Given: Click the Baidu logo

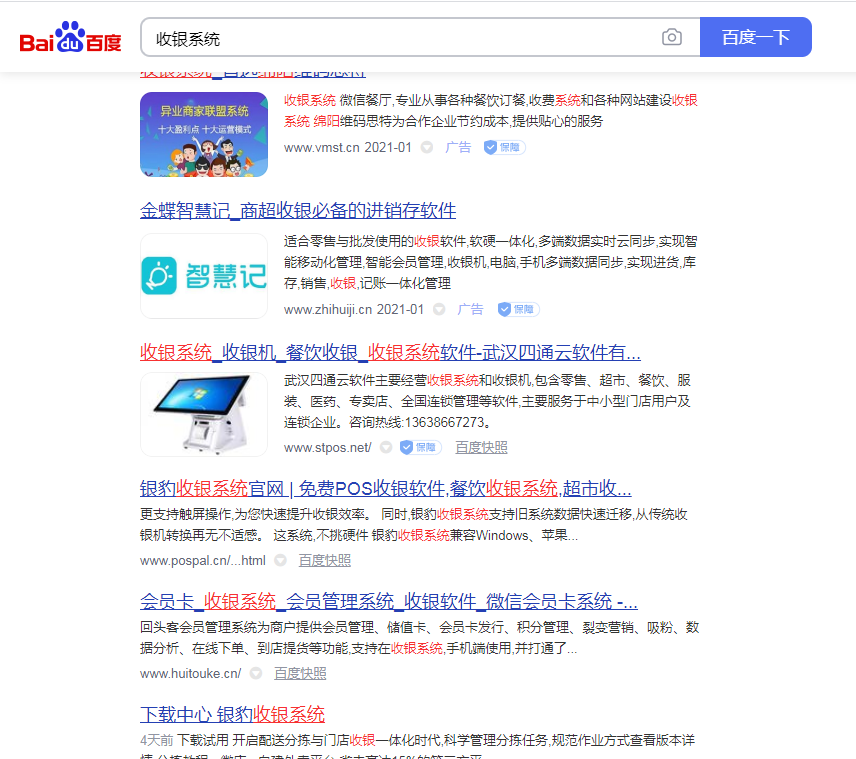Looking at the screenshot, I should coord(70,37).
